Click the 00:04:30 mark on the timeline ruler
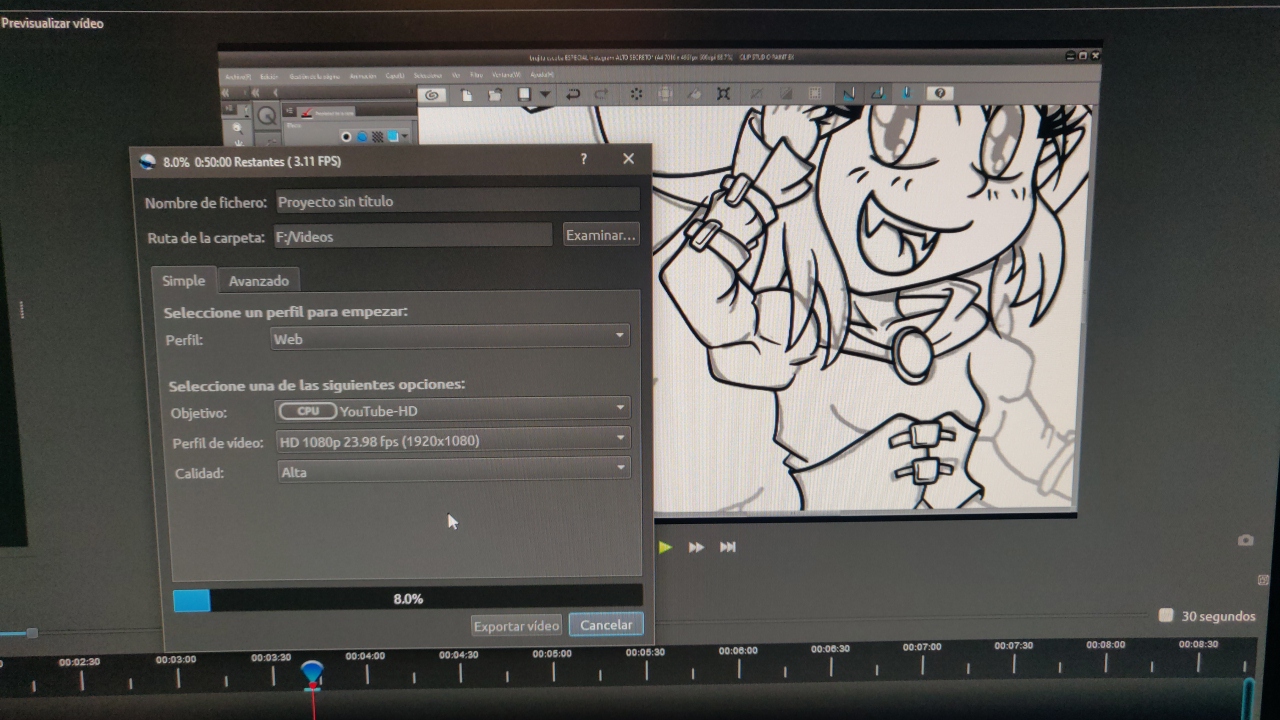This screenshot has height=720, width=1280. (x=459, y=655)
